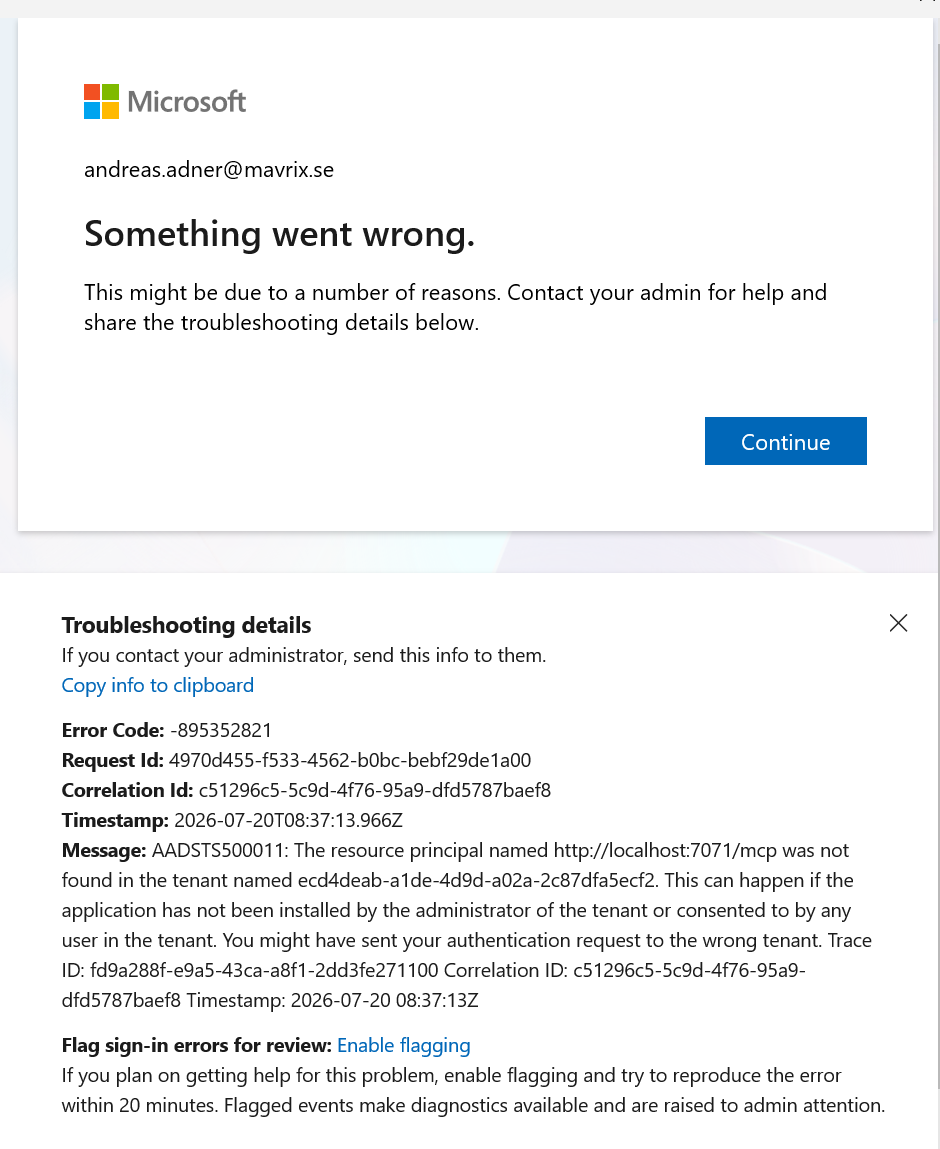
Task: Enable flagging for sign-in errors
Action: [x=404, y=1045]
